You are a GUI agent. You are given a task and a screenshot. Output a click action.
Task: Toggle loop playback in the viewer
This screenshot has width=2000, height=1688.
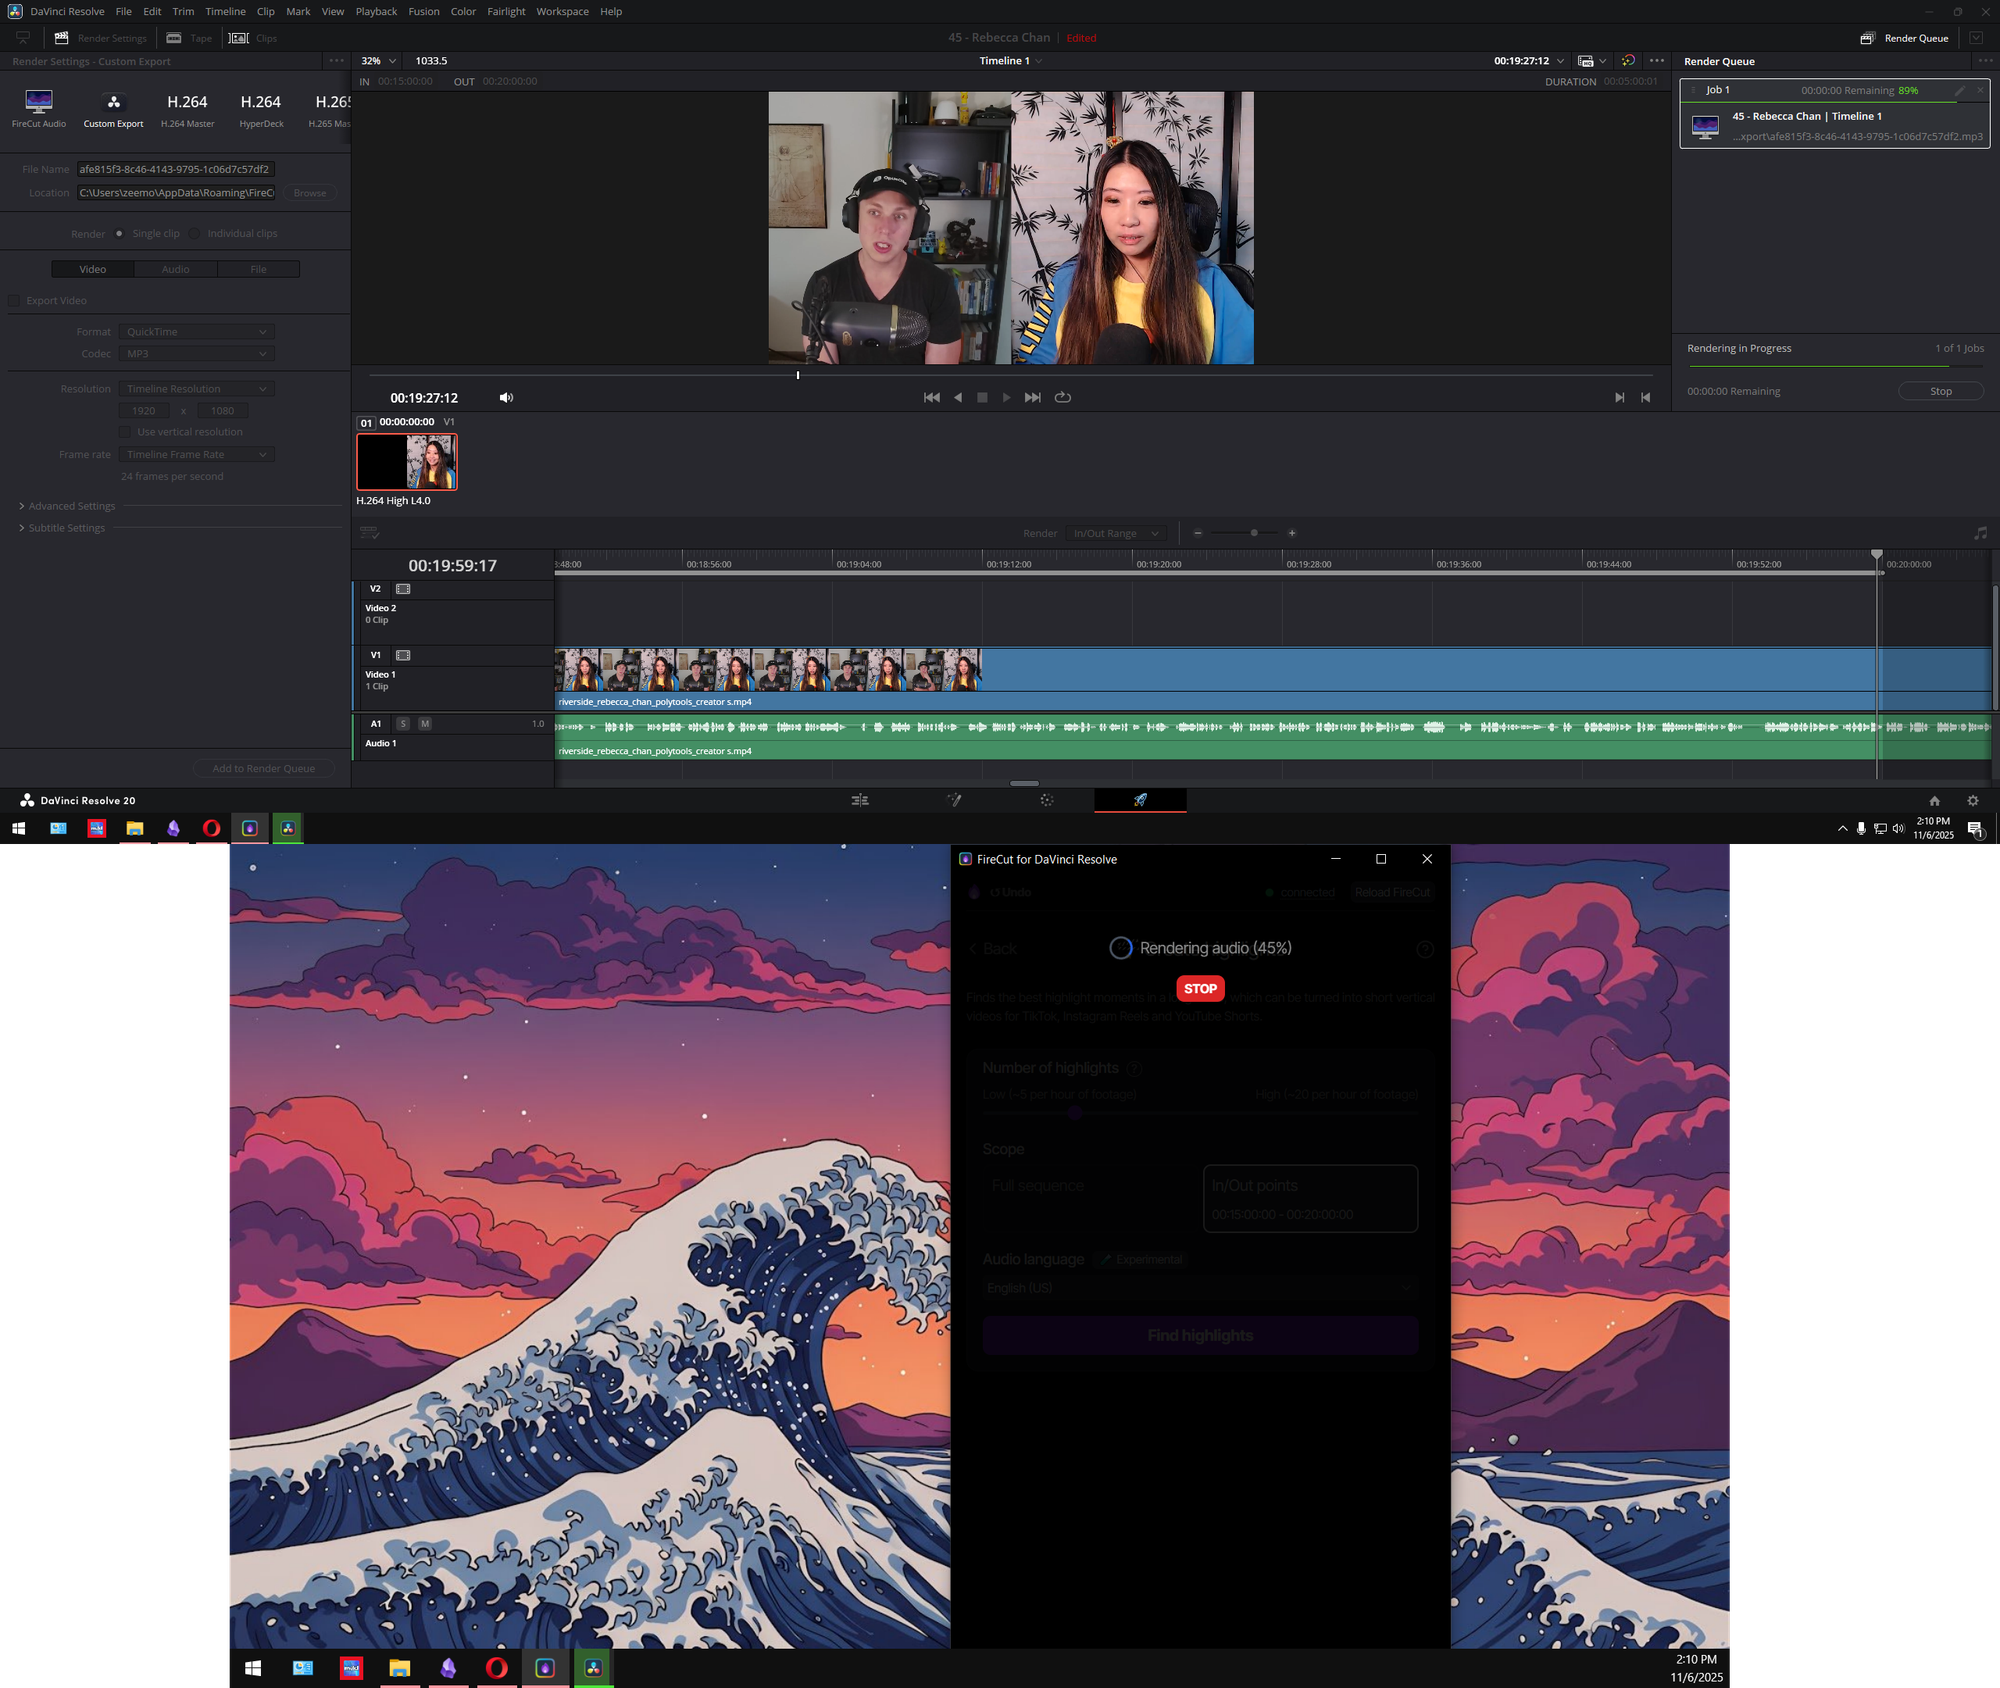click(1063, 397)
